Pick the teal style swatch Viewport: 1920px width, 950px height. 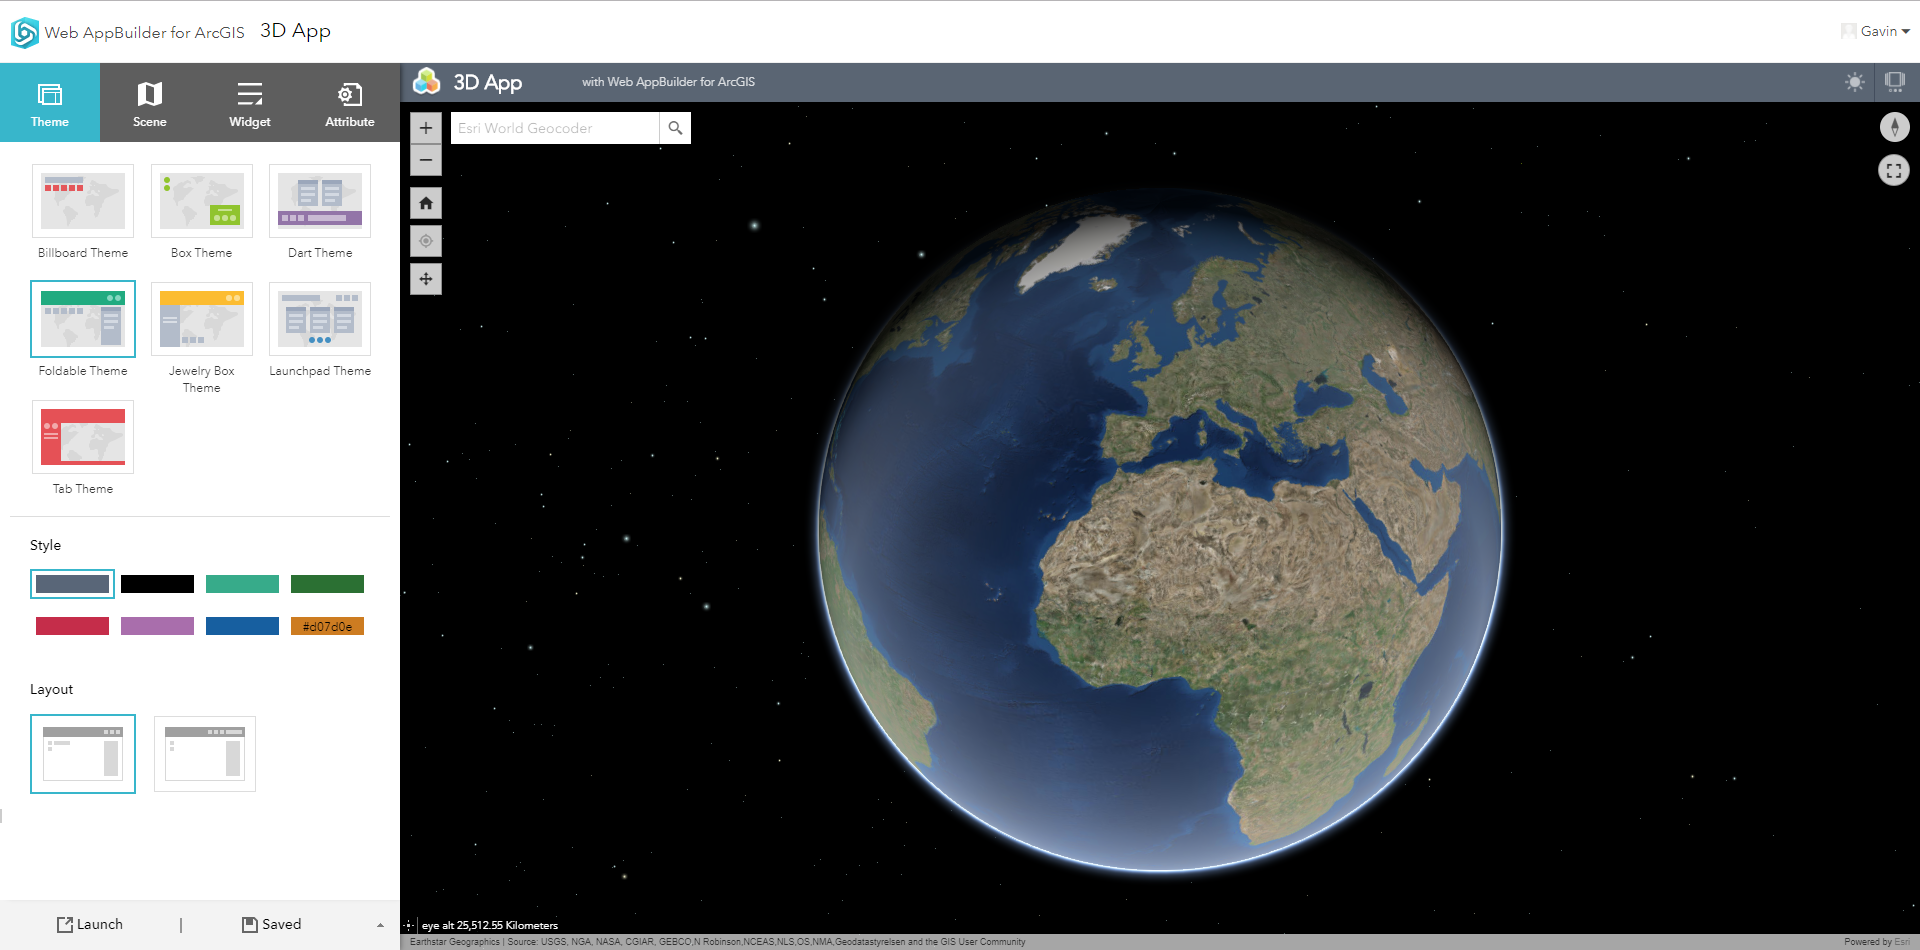pos(243,584)
